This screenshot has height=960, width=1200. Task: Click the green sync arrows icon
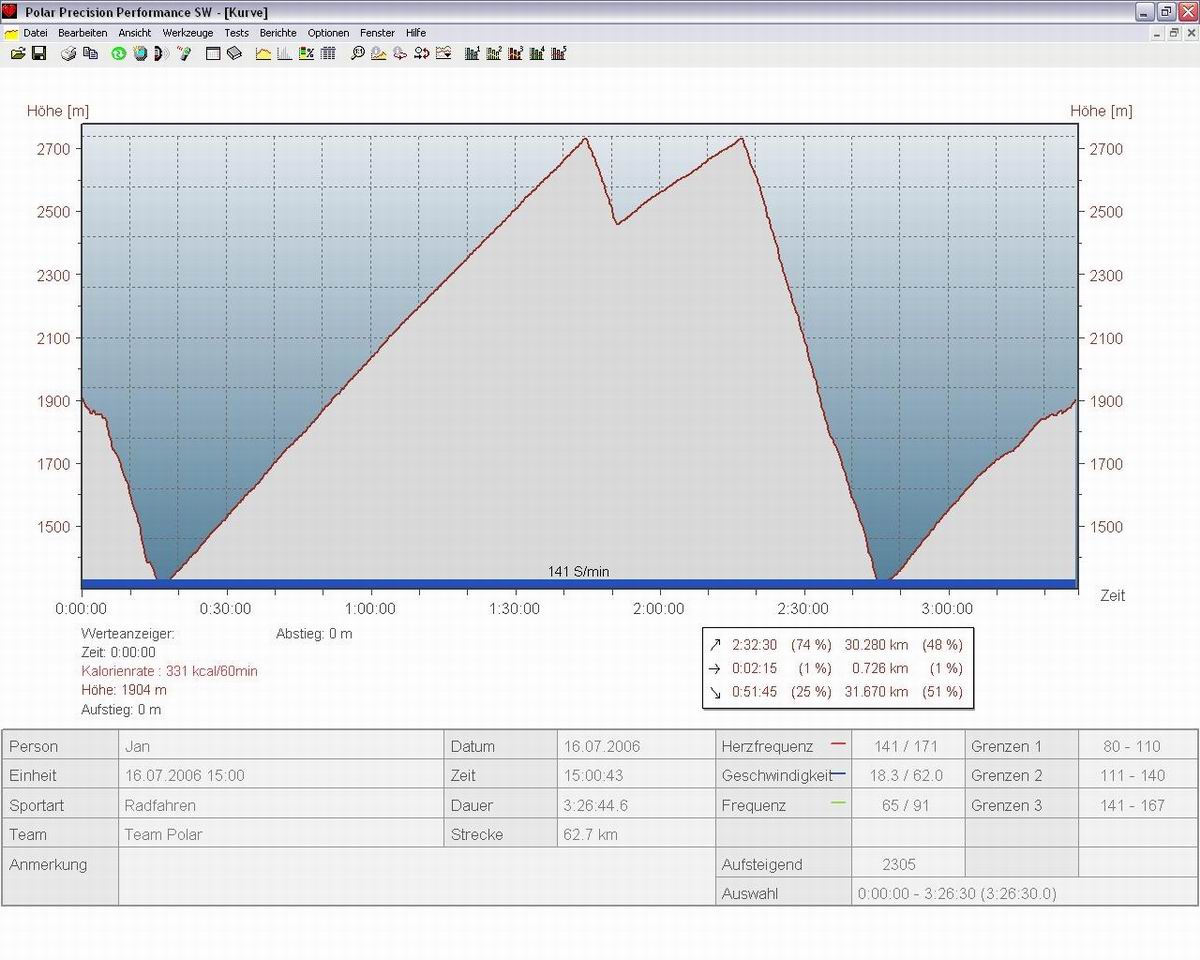point(118,53)
